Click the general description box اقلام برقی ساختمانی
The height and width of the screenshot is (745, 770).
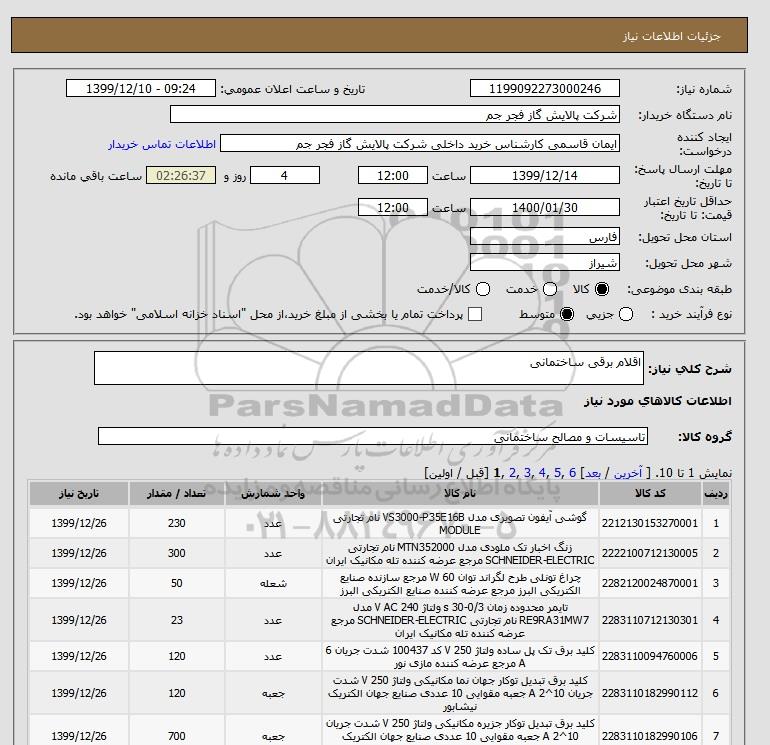[369, 368]
